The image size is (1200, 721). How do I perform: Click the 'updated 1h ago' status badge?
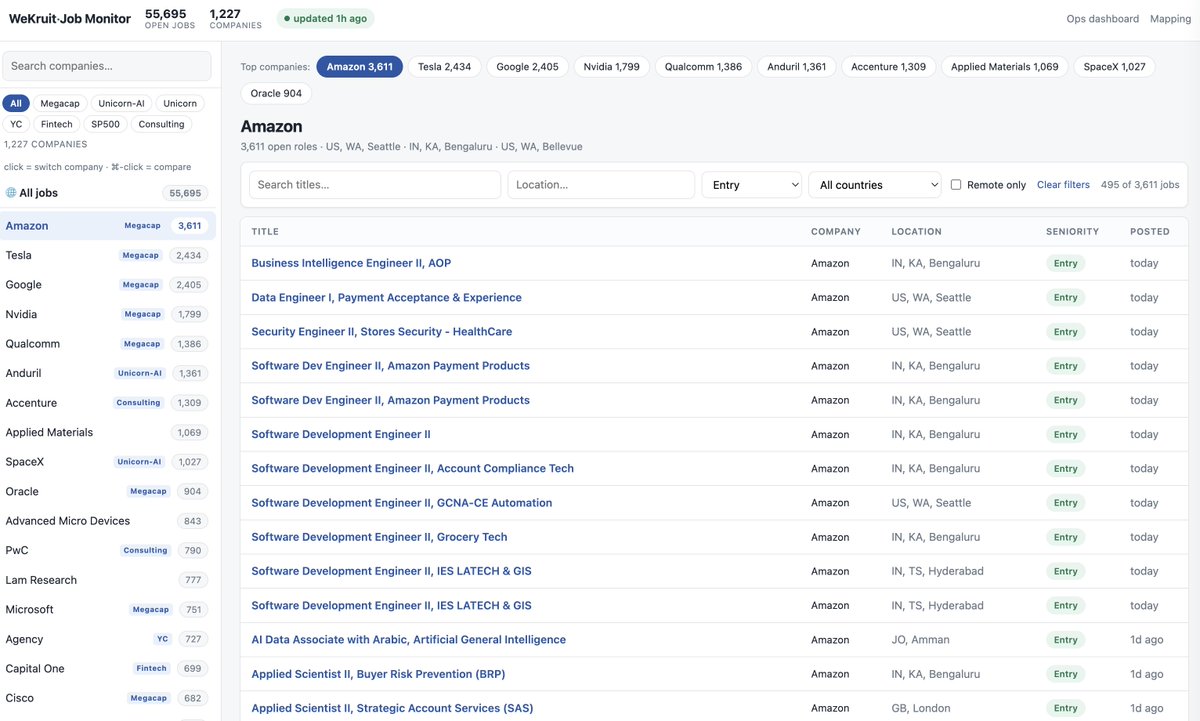(x=325, y=19)
